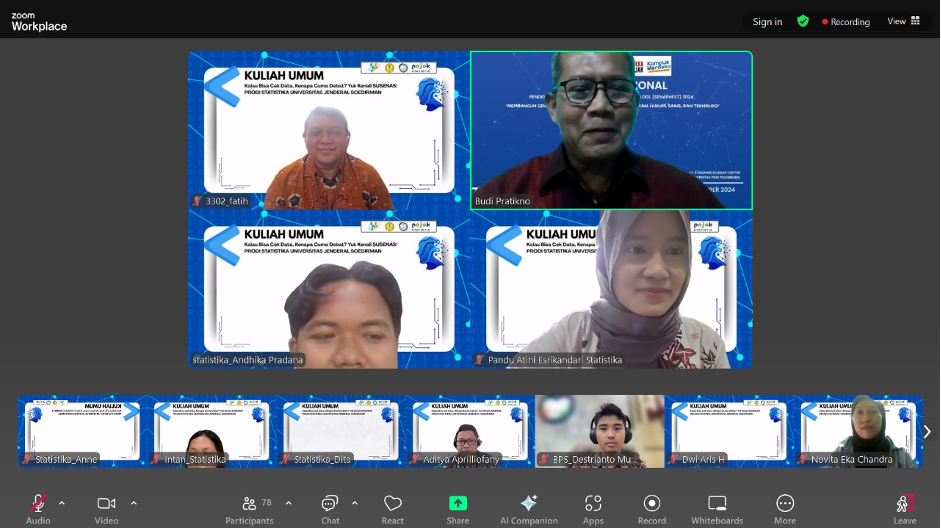Image resolution: width=941 pixels, height=529 pixels.
Task: Toggle meeting recording with Record button
Action: (x=652, y=508)
